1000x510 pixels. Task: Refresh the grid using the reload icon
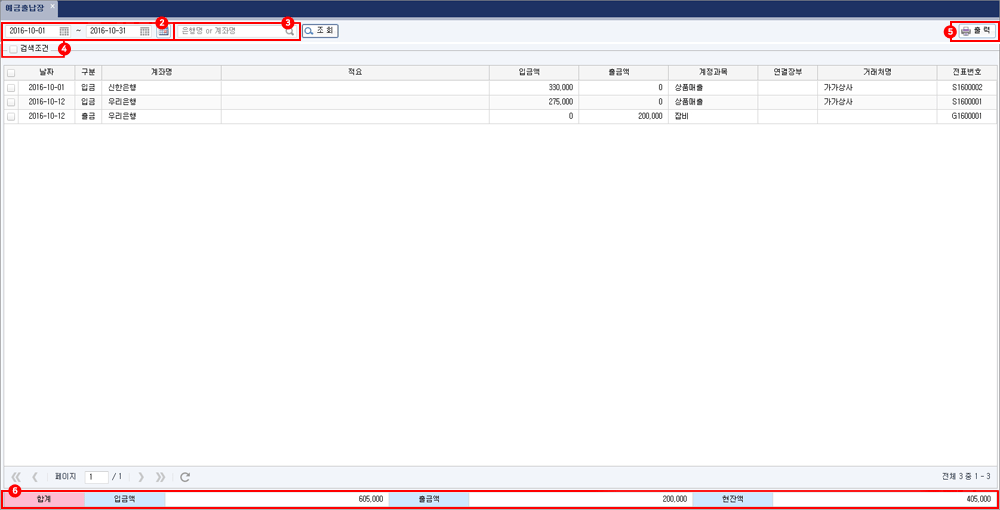click(185, 476)
